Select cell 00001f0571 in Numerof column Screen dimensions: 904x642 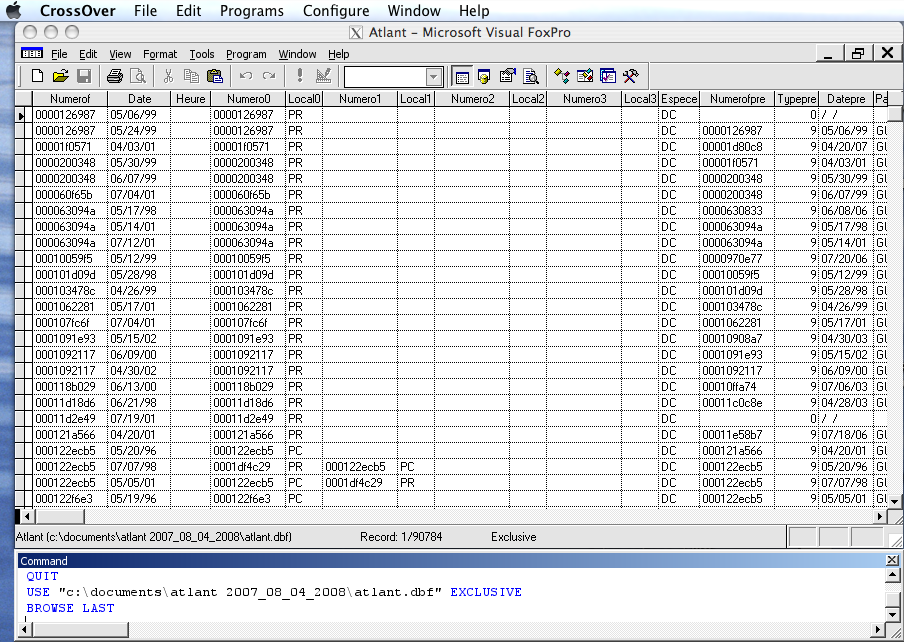coord(70,147)
